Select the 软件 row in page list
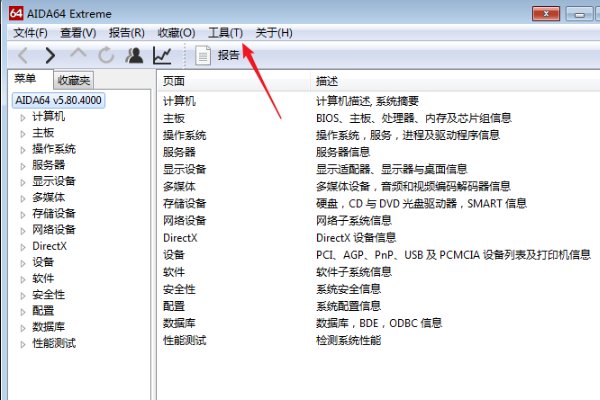The width and height of the screenshot is (600, 400). click(x=379, y=272)
